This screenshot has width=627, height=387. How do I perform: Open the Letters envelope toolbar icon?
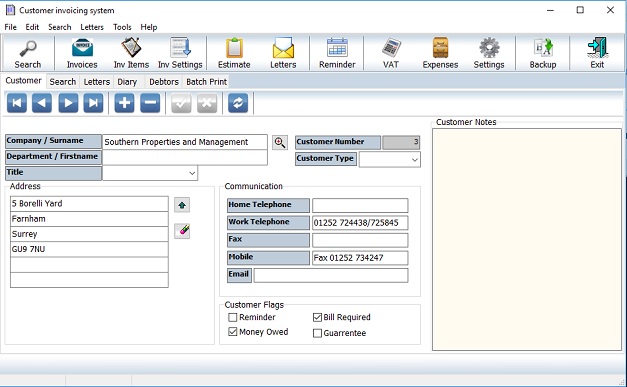coord(283,54)
